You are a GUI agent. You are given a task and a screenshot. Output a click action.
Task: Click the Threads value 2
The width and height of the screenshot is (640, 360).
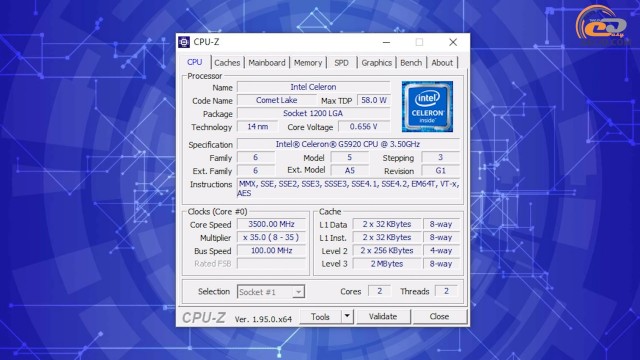446,291
